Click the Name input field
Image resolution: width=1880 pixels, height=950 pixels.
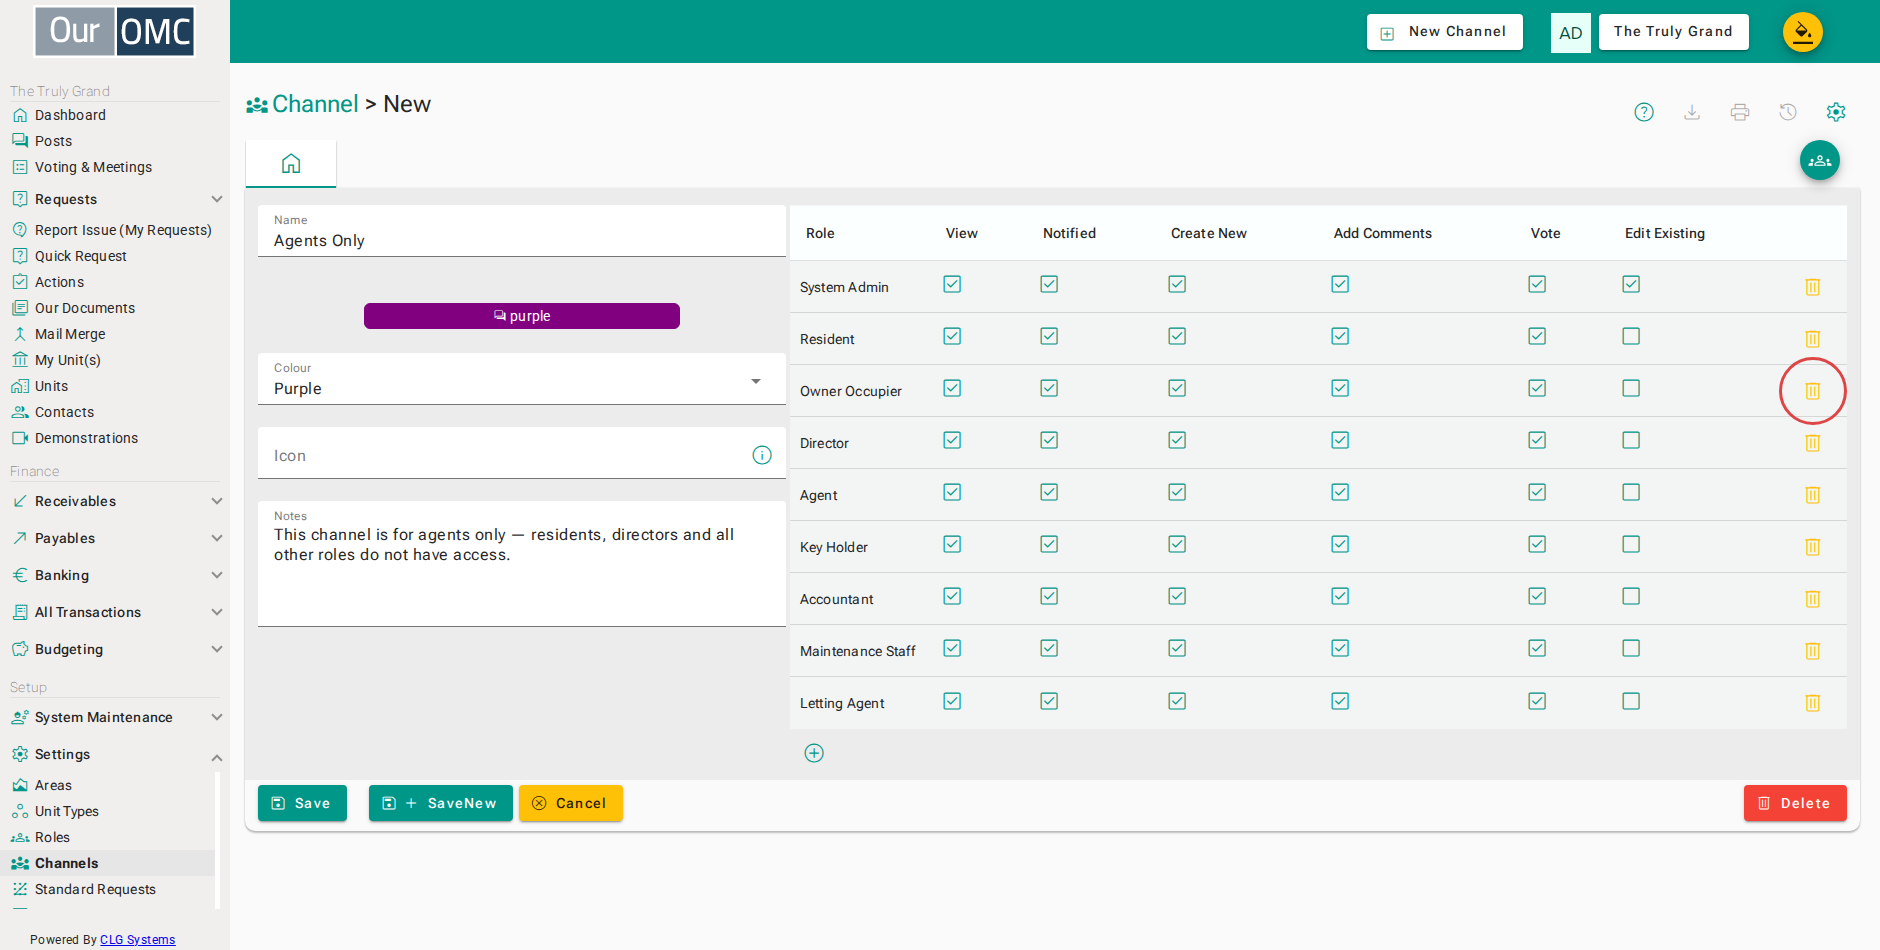521,232
